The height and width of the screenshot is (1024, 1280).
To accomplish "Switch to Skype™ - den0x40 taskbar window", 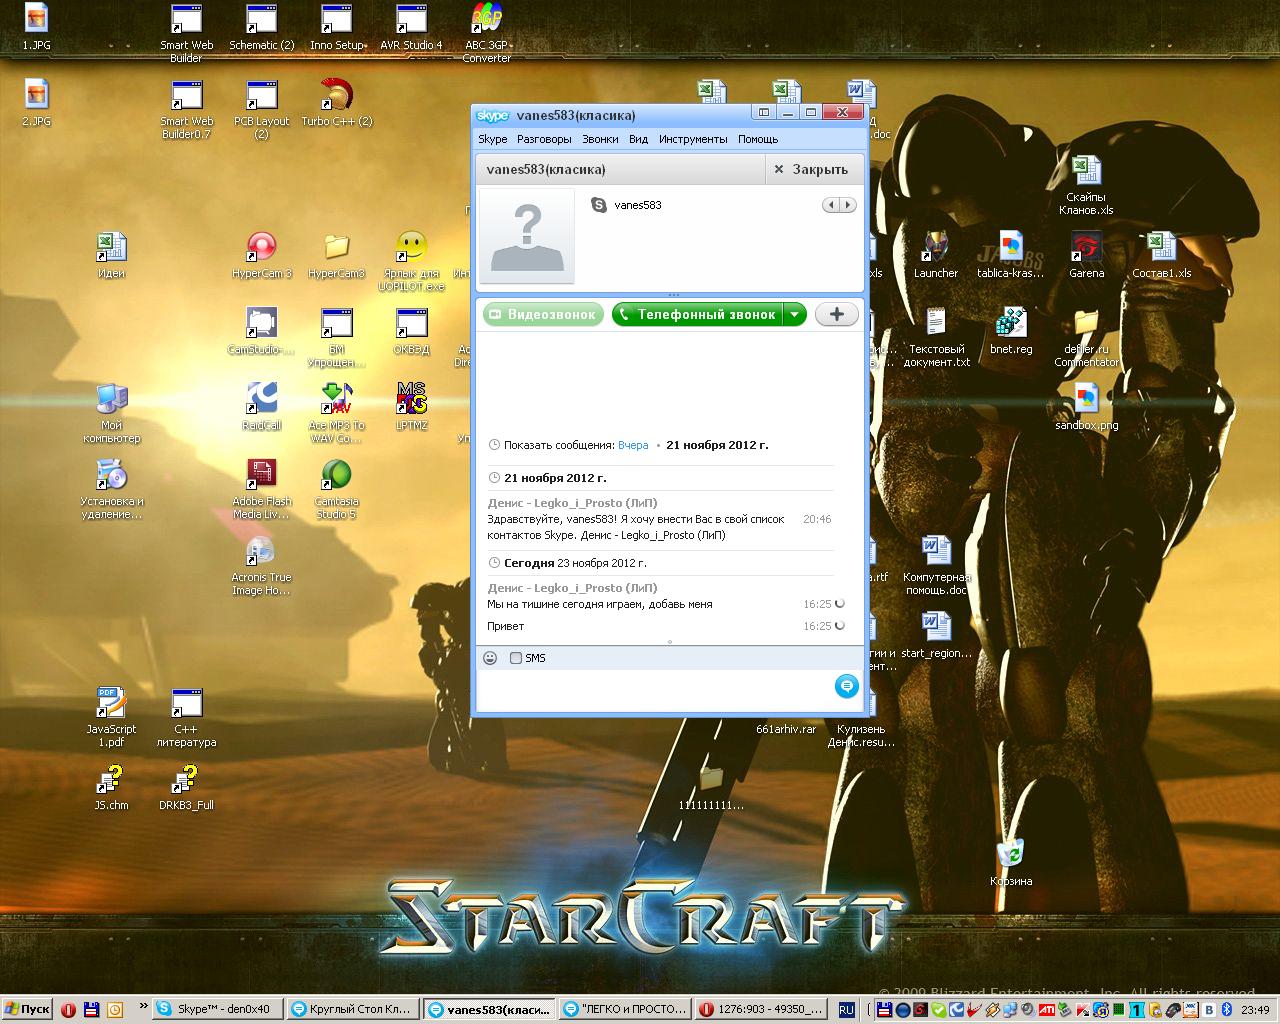I will click(x=217, y=1009).
